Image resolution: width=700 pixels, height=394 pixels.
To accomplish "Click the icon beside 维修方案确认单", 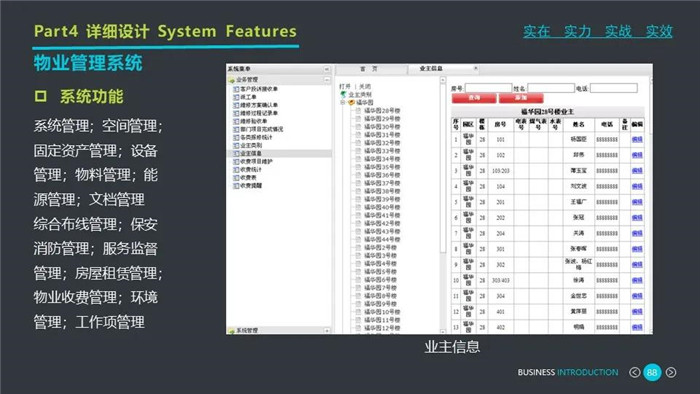I will point(236,105).
